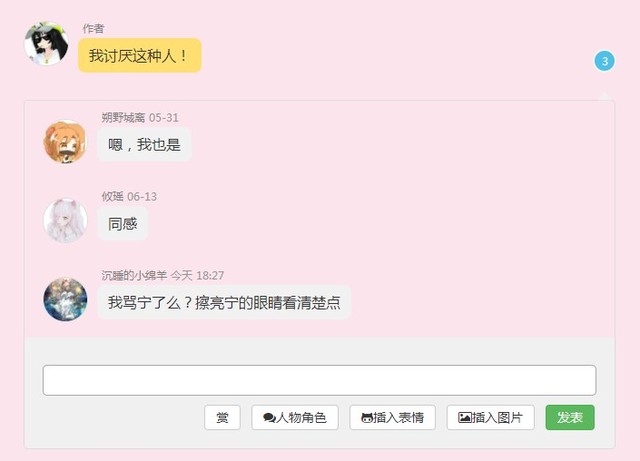
Task: Click the username 朔野城离
Action: click(x=123, y=118)
